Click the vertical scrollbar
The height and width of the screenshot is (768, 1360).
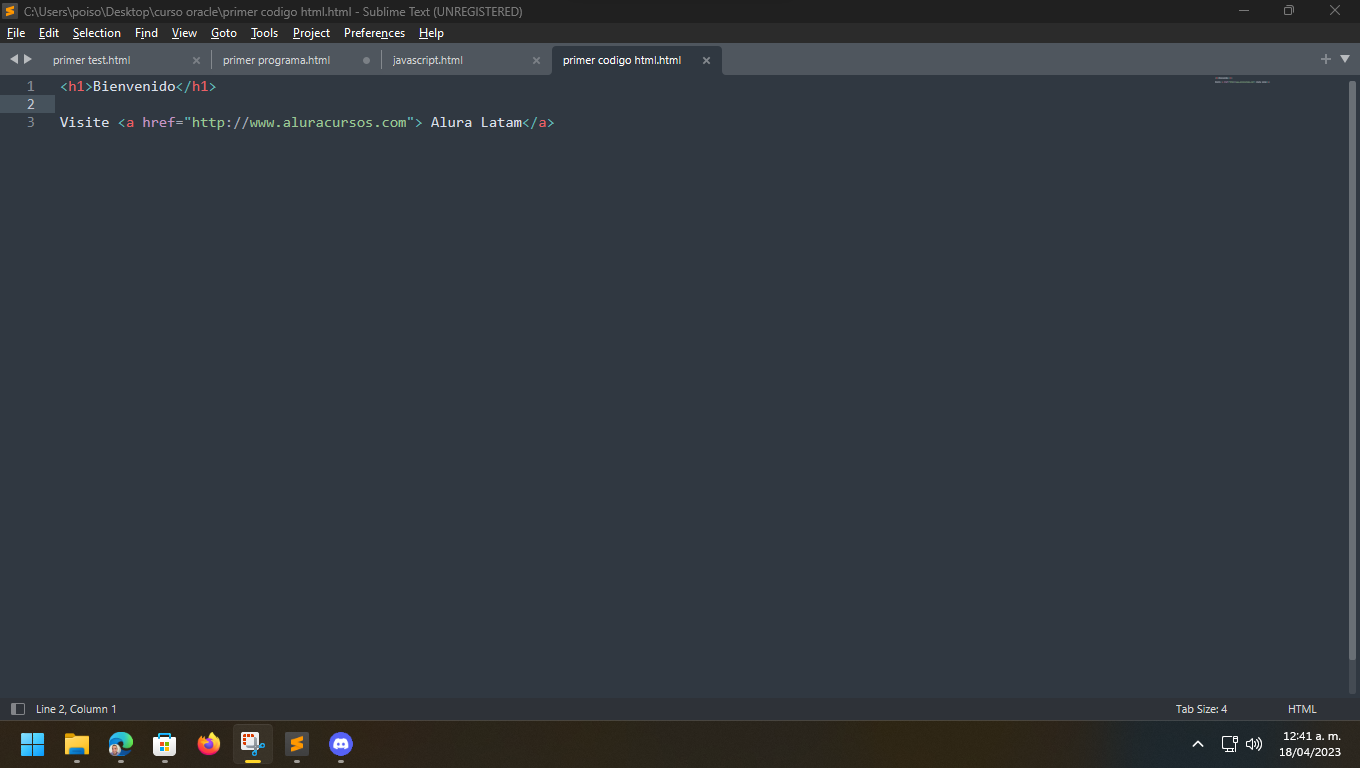tap(1352, 370)
